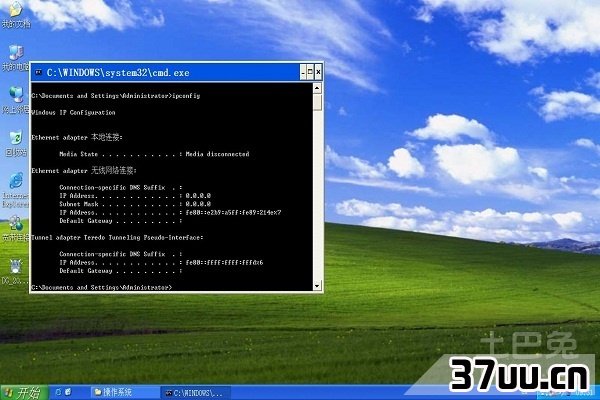Maximize the cmd.exe window
The image size is (600, 400).
[310, 72]
